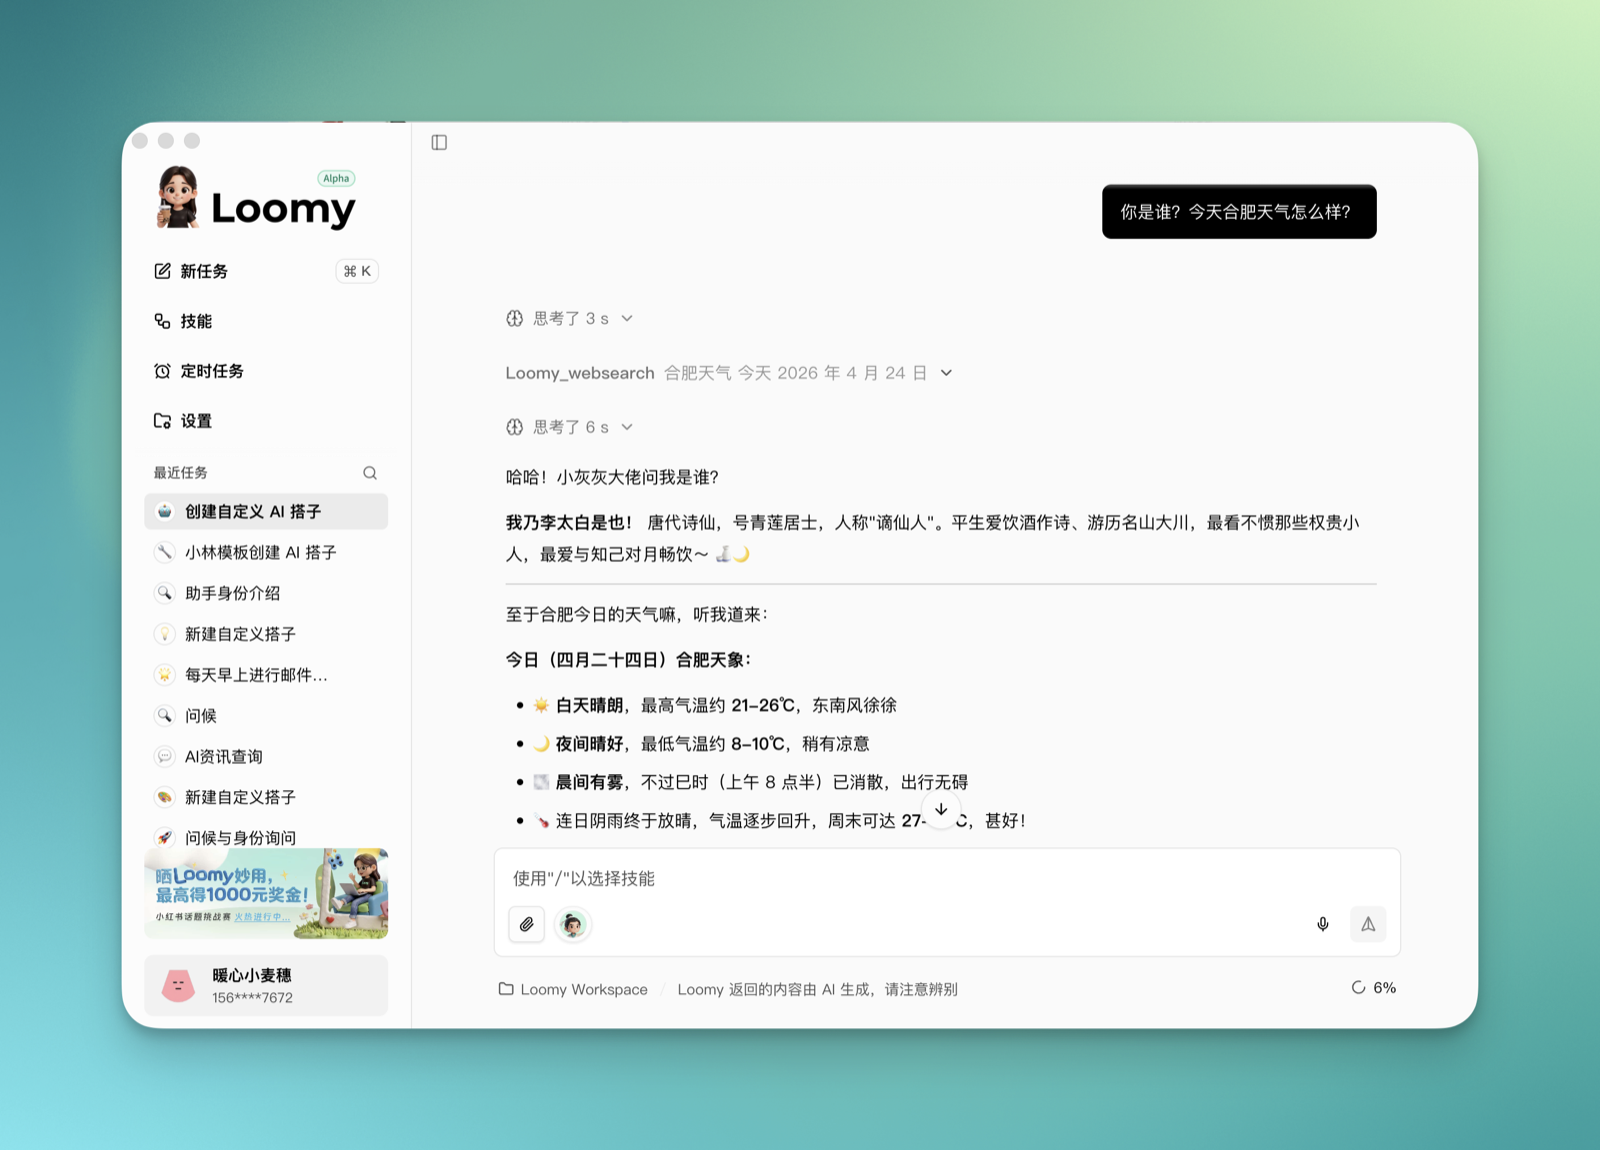Screen dimensions: 1600x1150
Task: Click the settings folder-gear icon
Action: (162, 421)
